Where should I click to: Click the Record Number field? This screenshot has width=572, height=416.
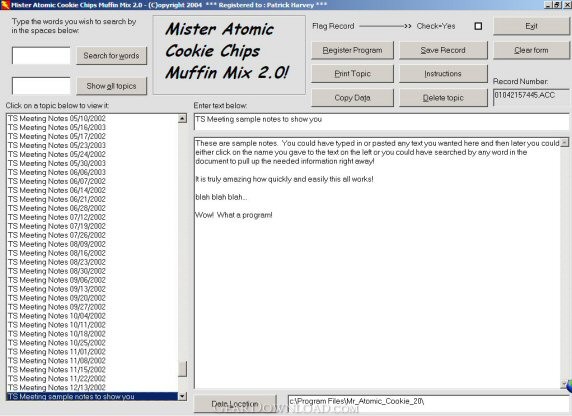coord(531,97)
